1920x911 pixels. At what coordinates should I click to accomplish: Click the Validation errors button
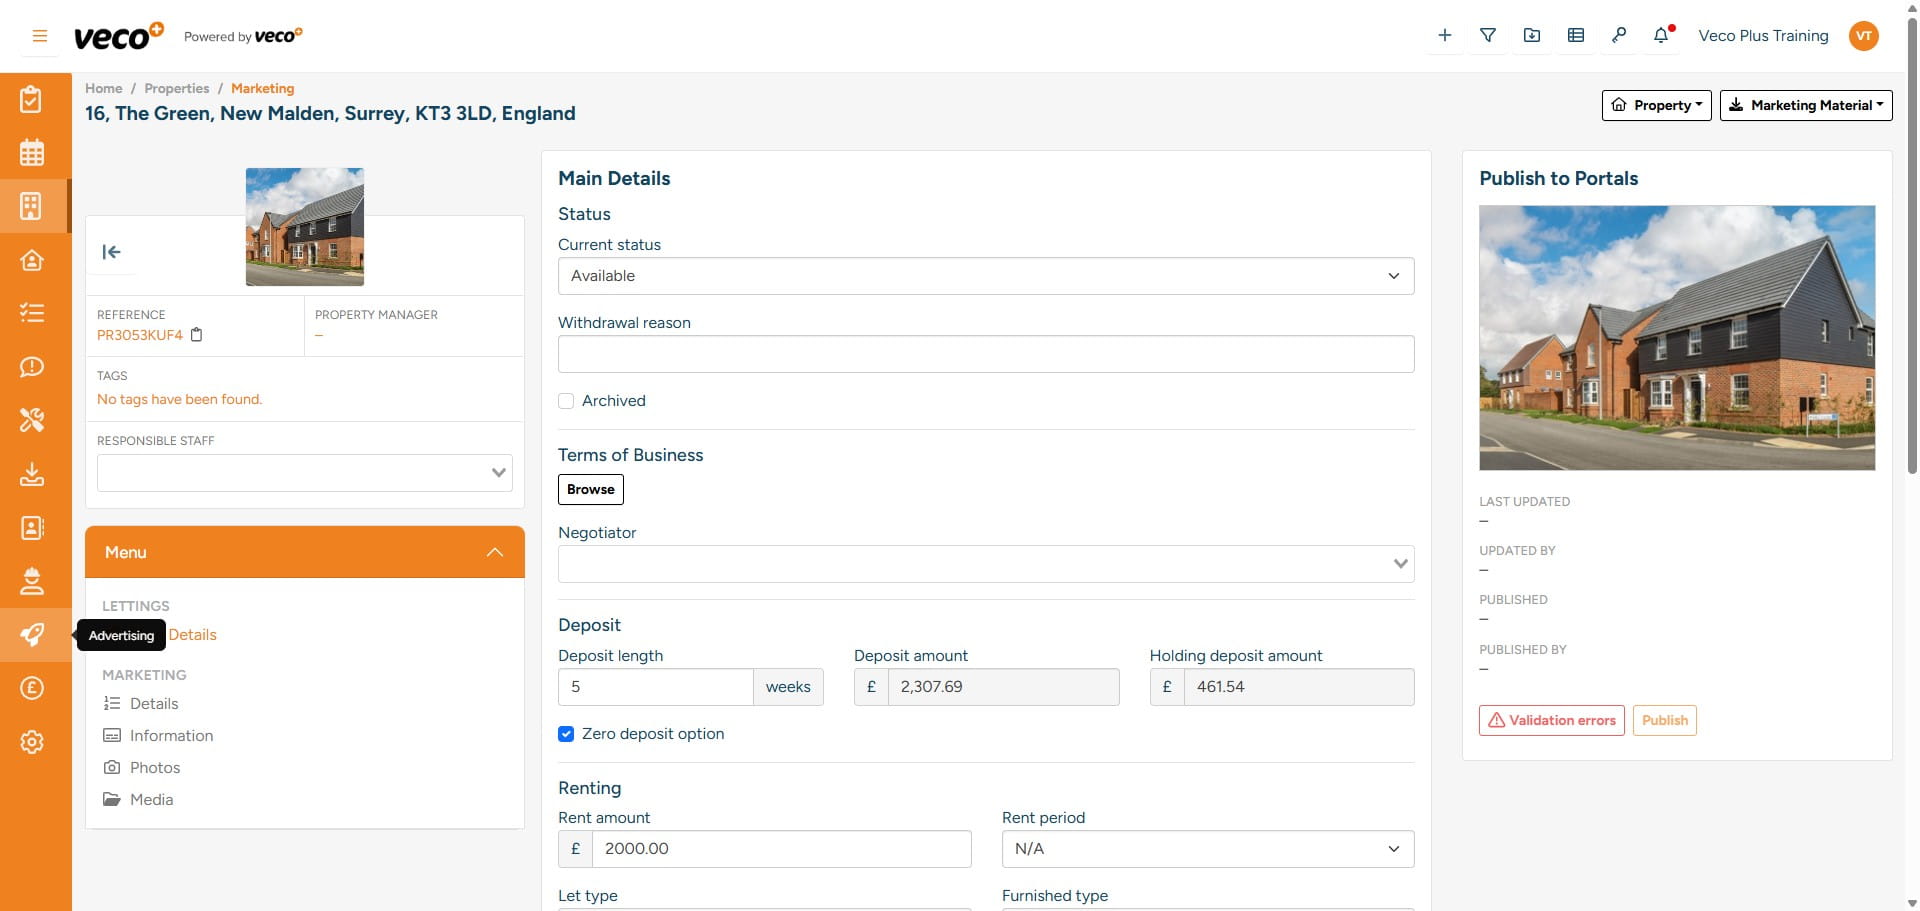(x=1551, y=720)
